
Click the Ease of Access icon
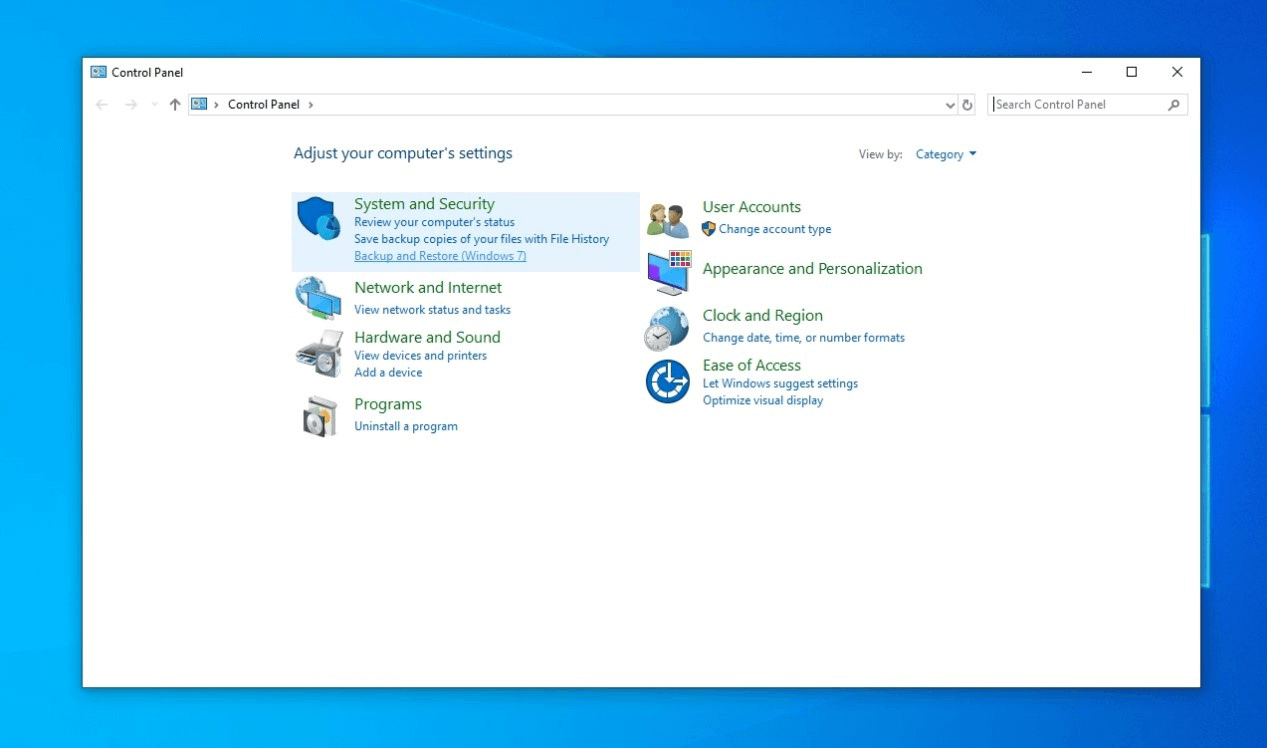[x=667, y=381]
